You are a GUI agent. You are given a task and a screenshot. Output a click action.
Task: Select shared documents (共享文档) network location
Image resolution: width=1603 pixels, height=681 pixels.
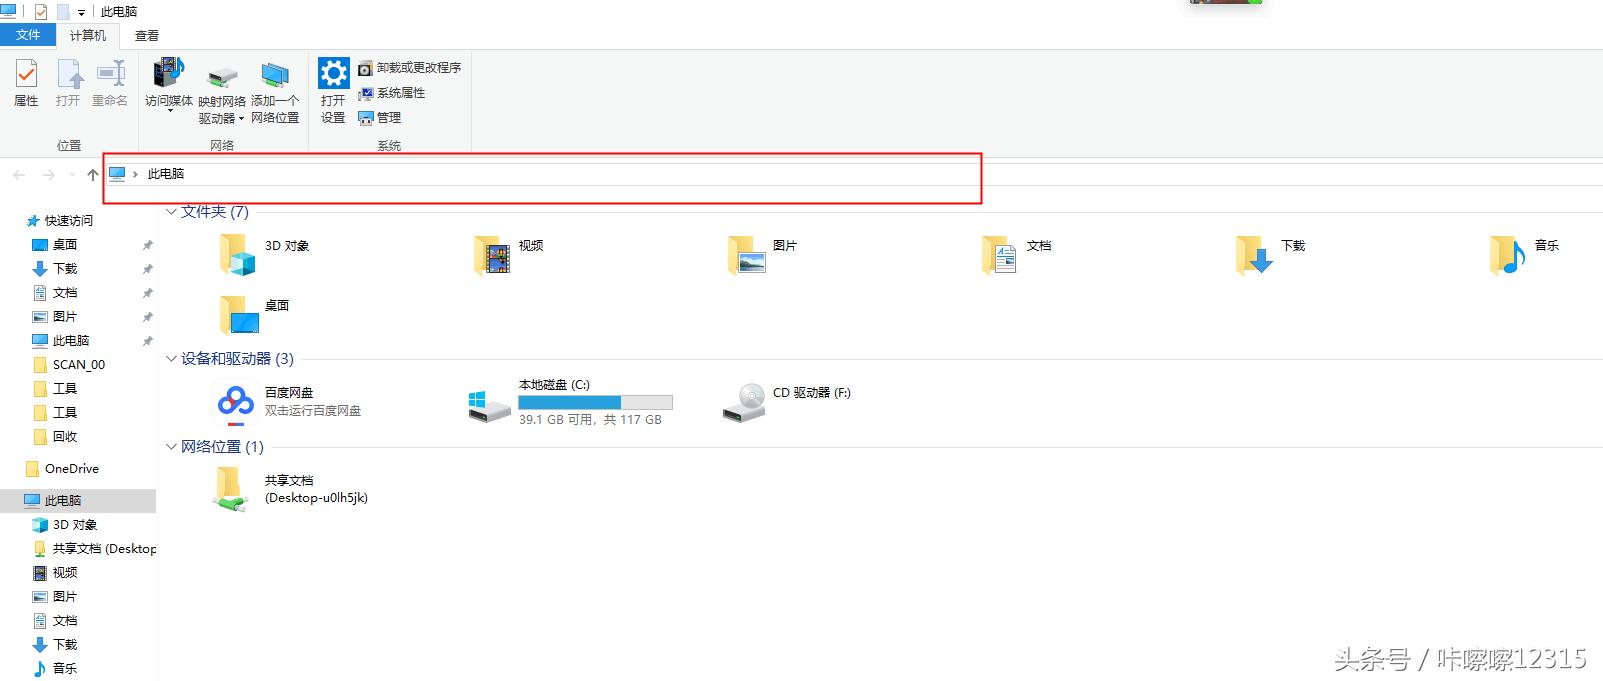[292, 489]
